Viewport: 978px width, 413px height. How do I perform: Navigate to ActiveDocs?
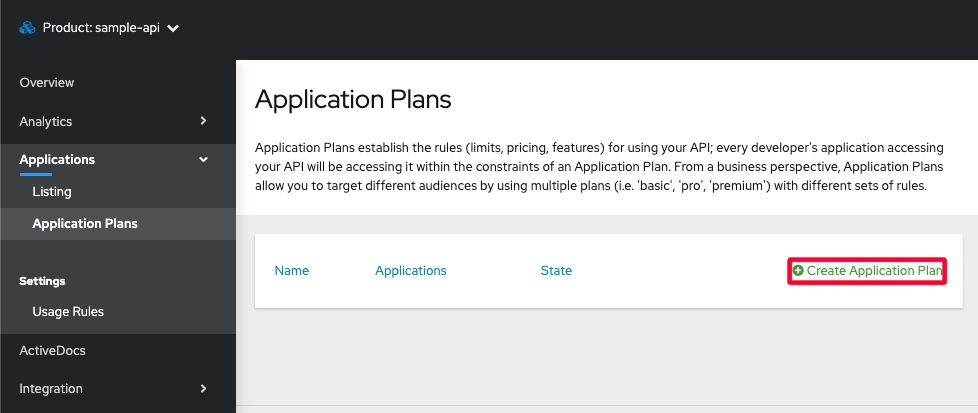[53, 350]
